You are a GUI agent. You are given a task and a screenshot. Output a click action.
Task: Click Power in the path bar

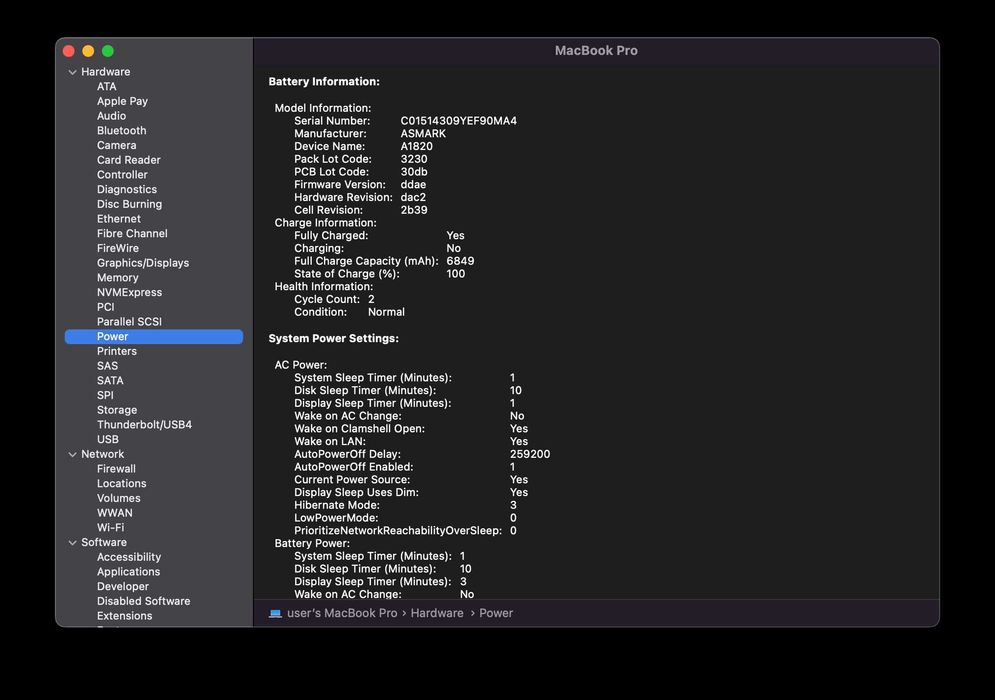496,613
